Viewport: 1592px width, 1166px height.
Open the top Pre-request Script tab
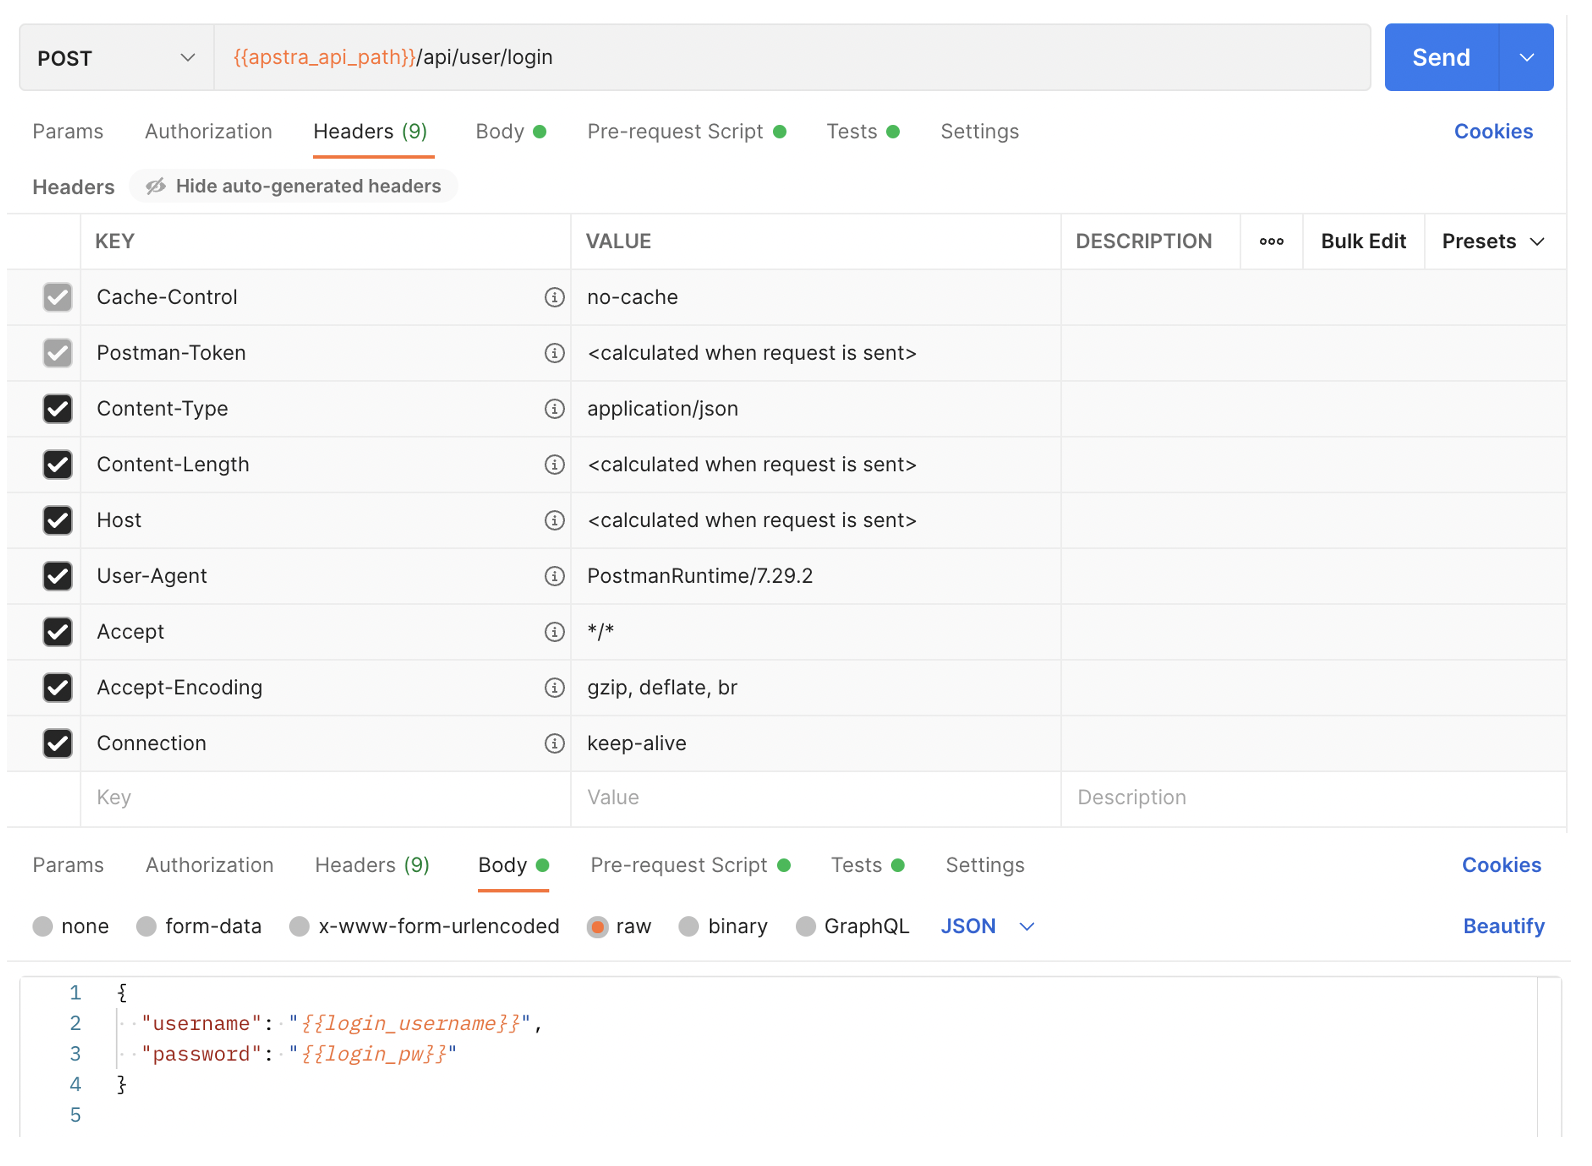coord(675,131)
